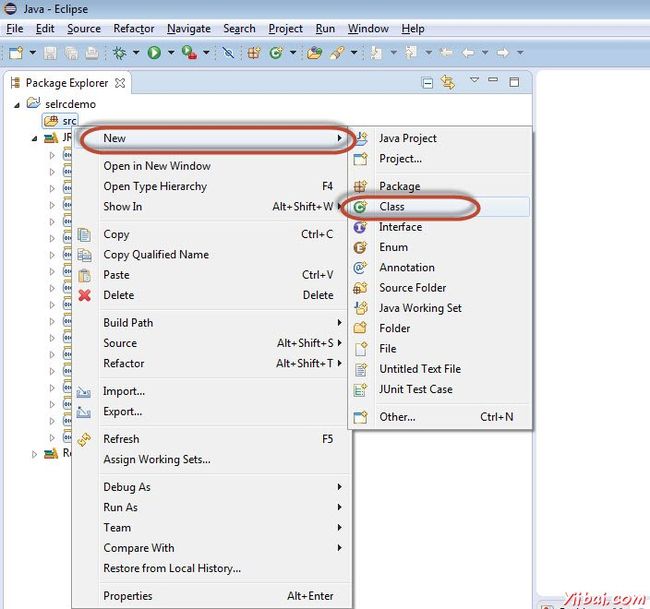Start debugging with the bug icon

click(x=120, y=53)
